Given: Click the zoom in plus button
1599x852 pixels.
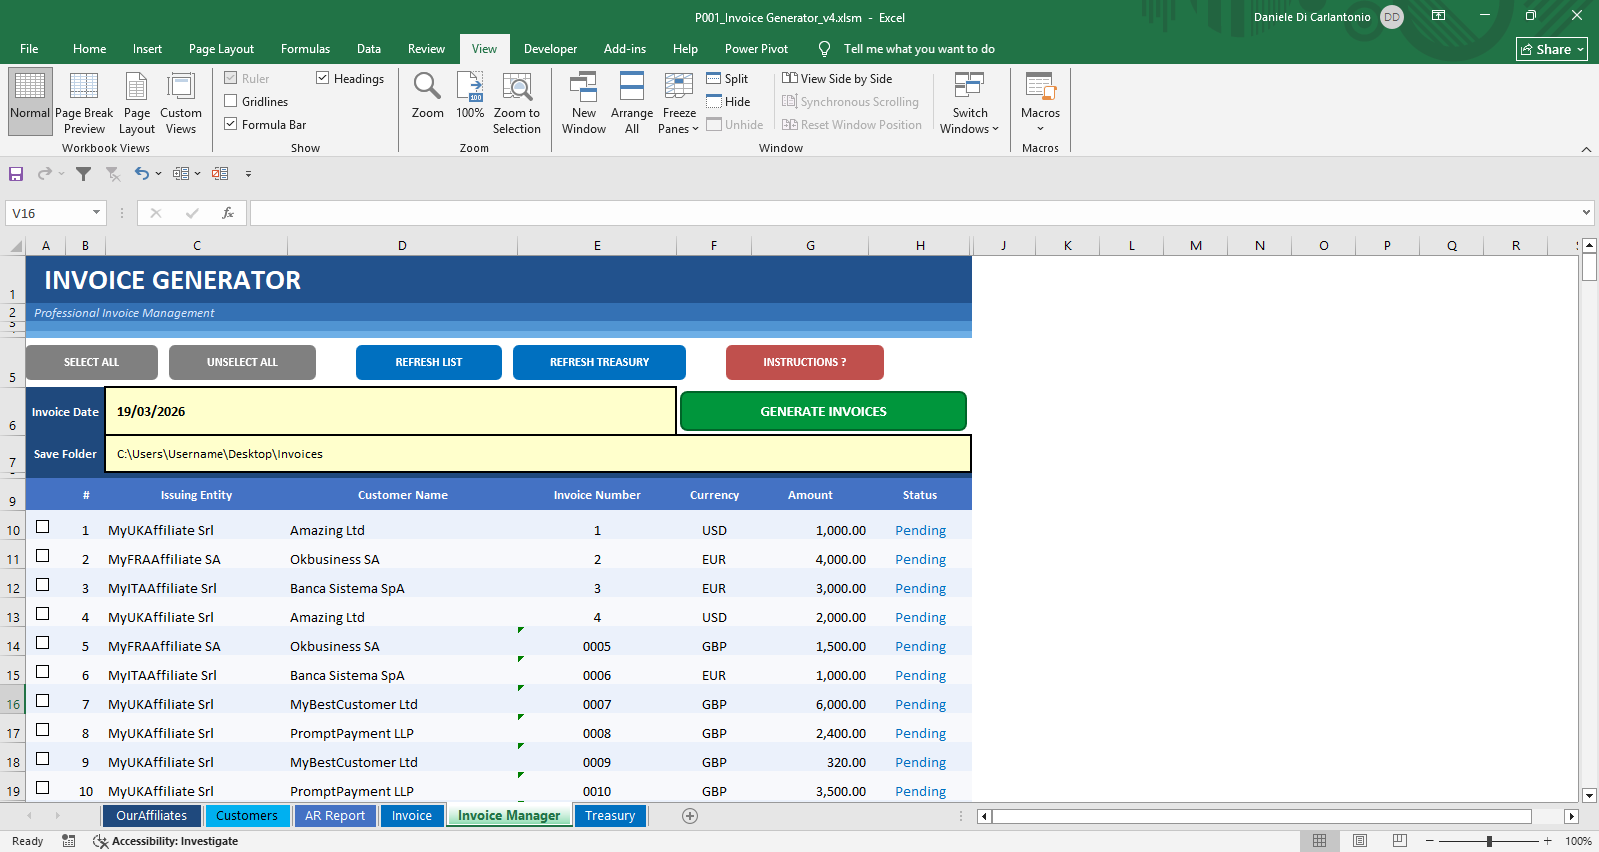Looking at the screenshot, I should point(1547,841).
